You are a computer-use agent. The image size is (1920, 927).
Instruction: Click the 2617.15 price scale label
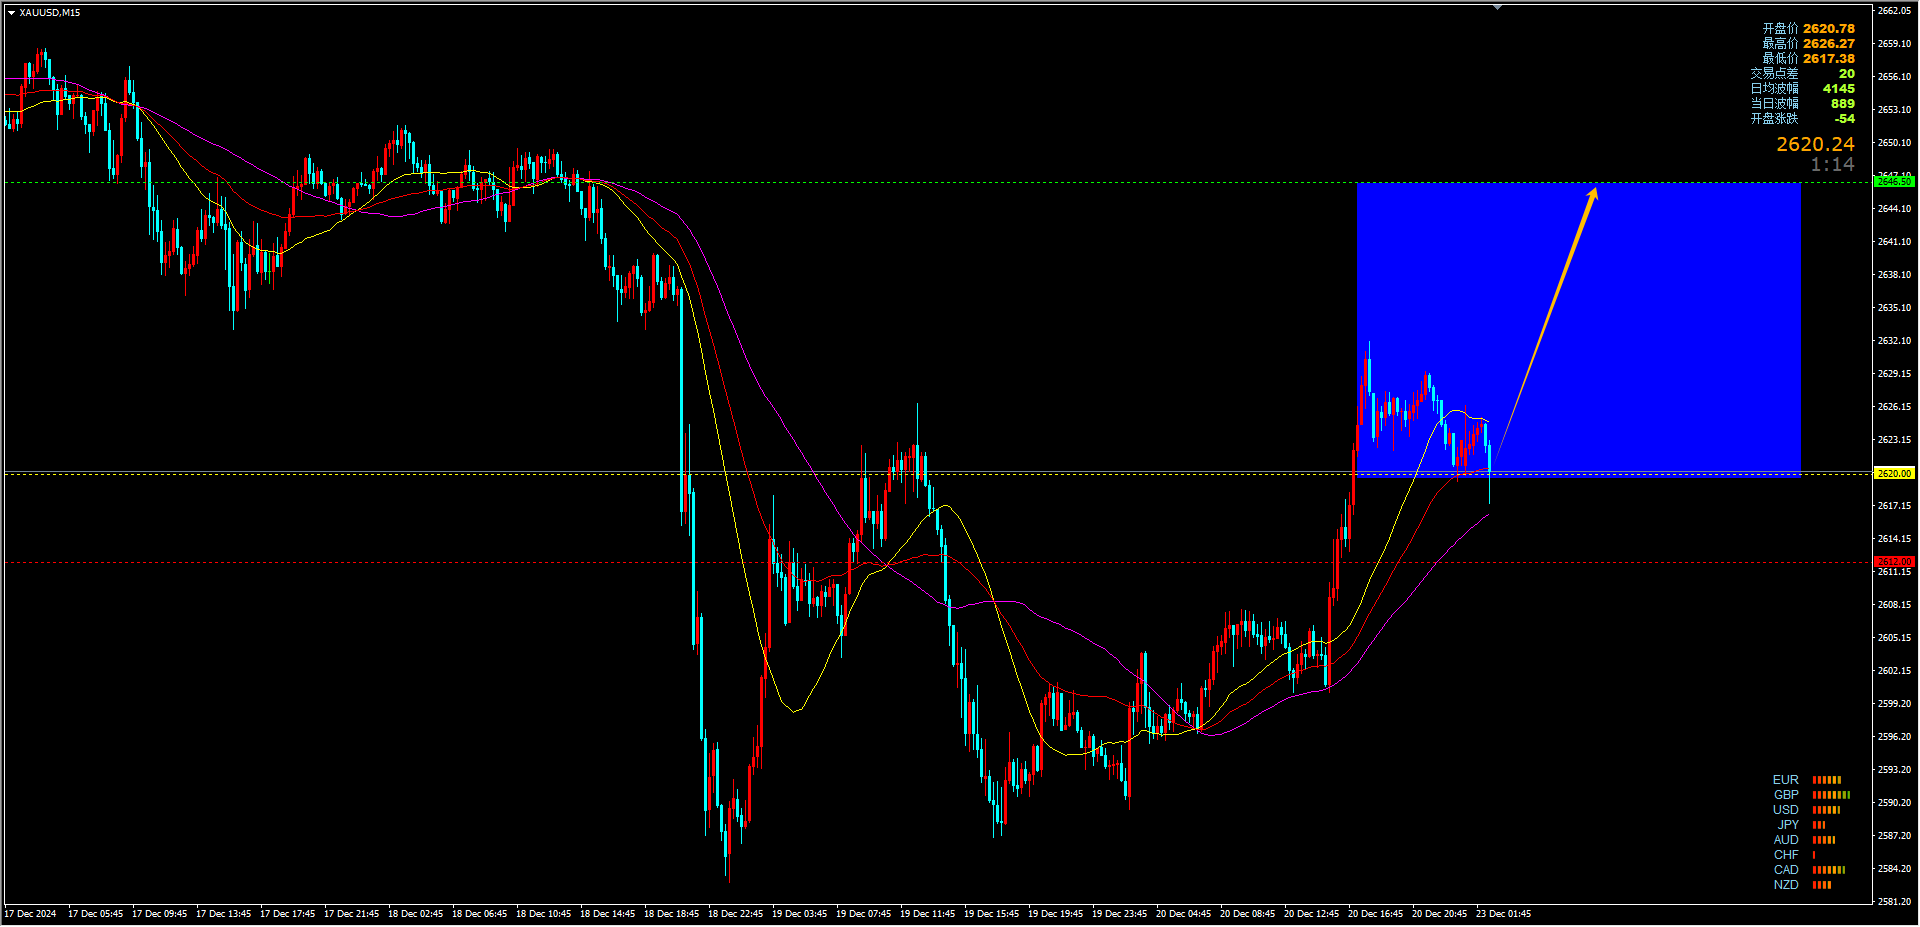[1894, 506]
